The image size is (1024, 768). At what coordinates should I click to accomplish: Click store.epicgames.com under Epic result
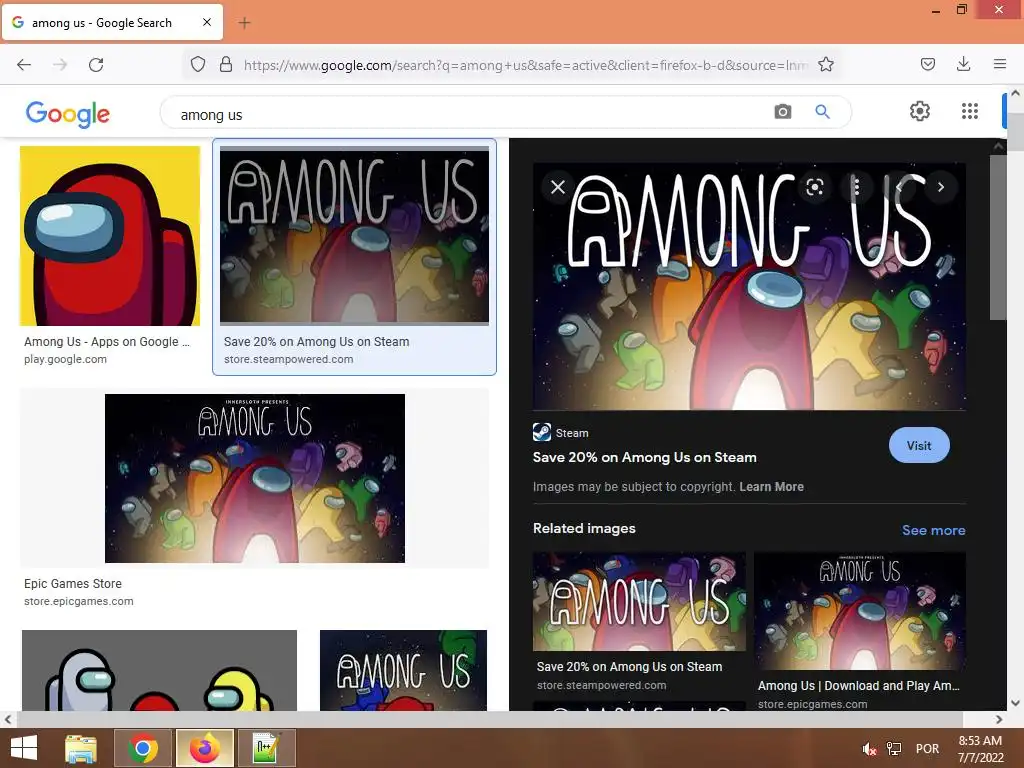pos(78,601)
